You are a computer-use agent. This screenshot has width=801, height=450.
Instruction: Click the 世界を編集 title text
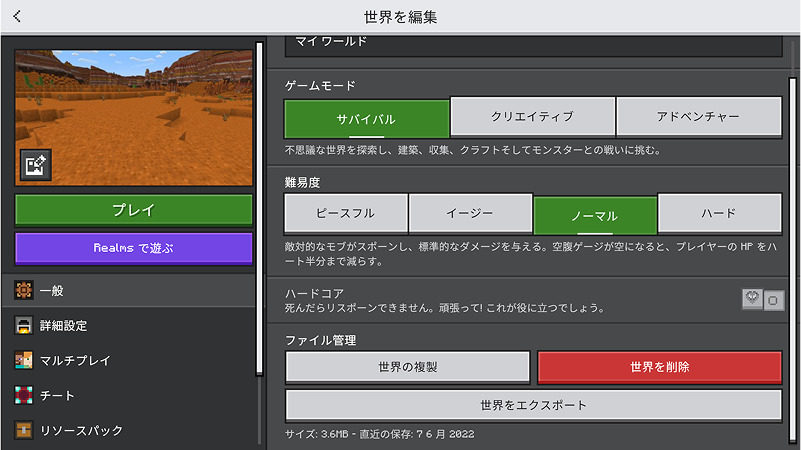[x=400, y=17]
